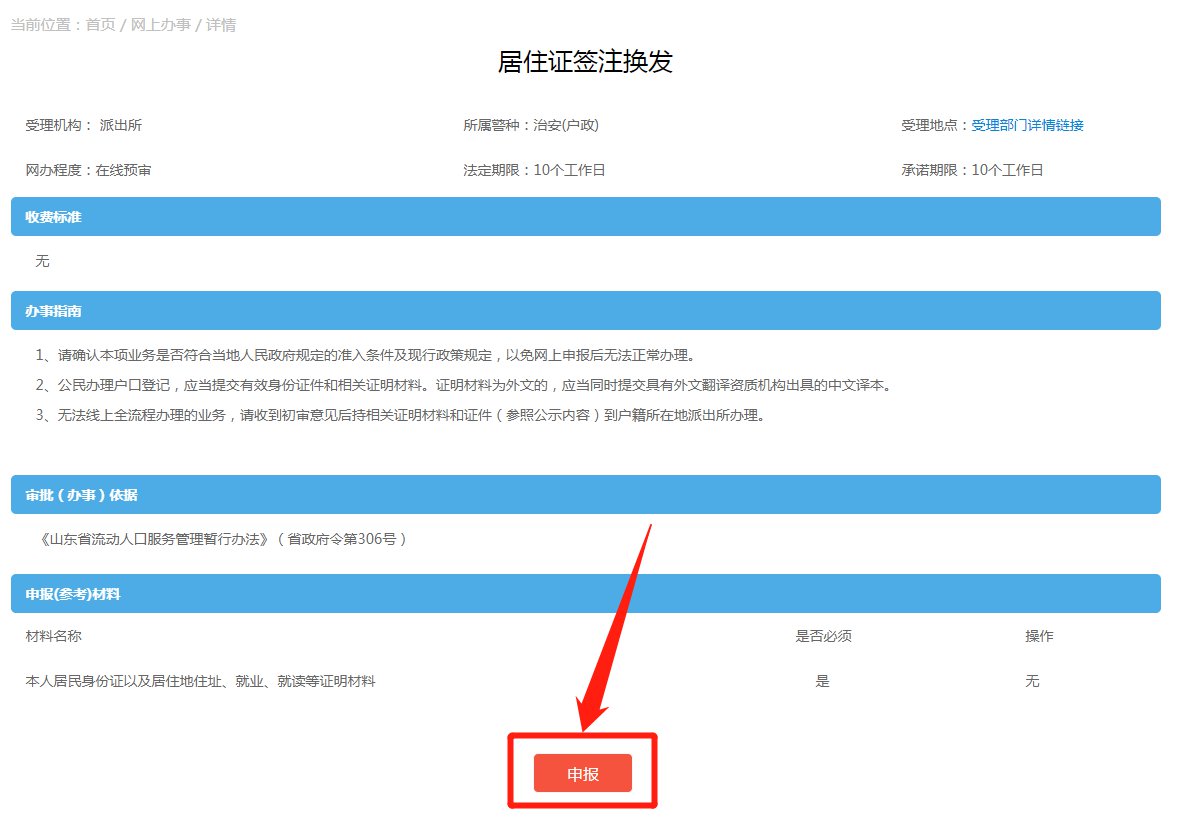Click the 承诺期限 10个工作日 field
The height and width of the screenshot is (820, 1200).
point(972,170)
